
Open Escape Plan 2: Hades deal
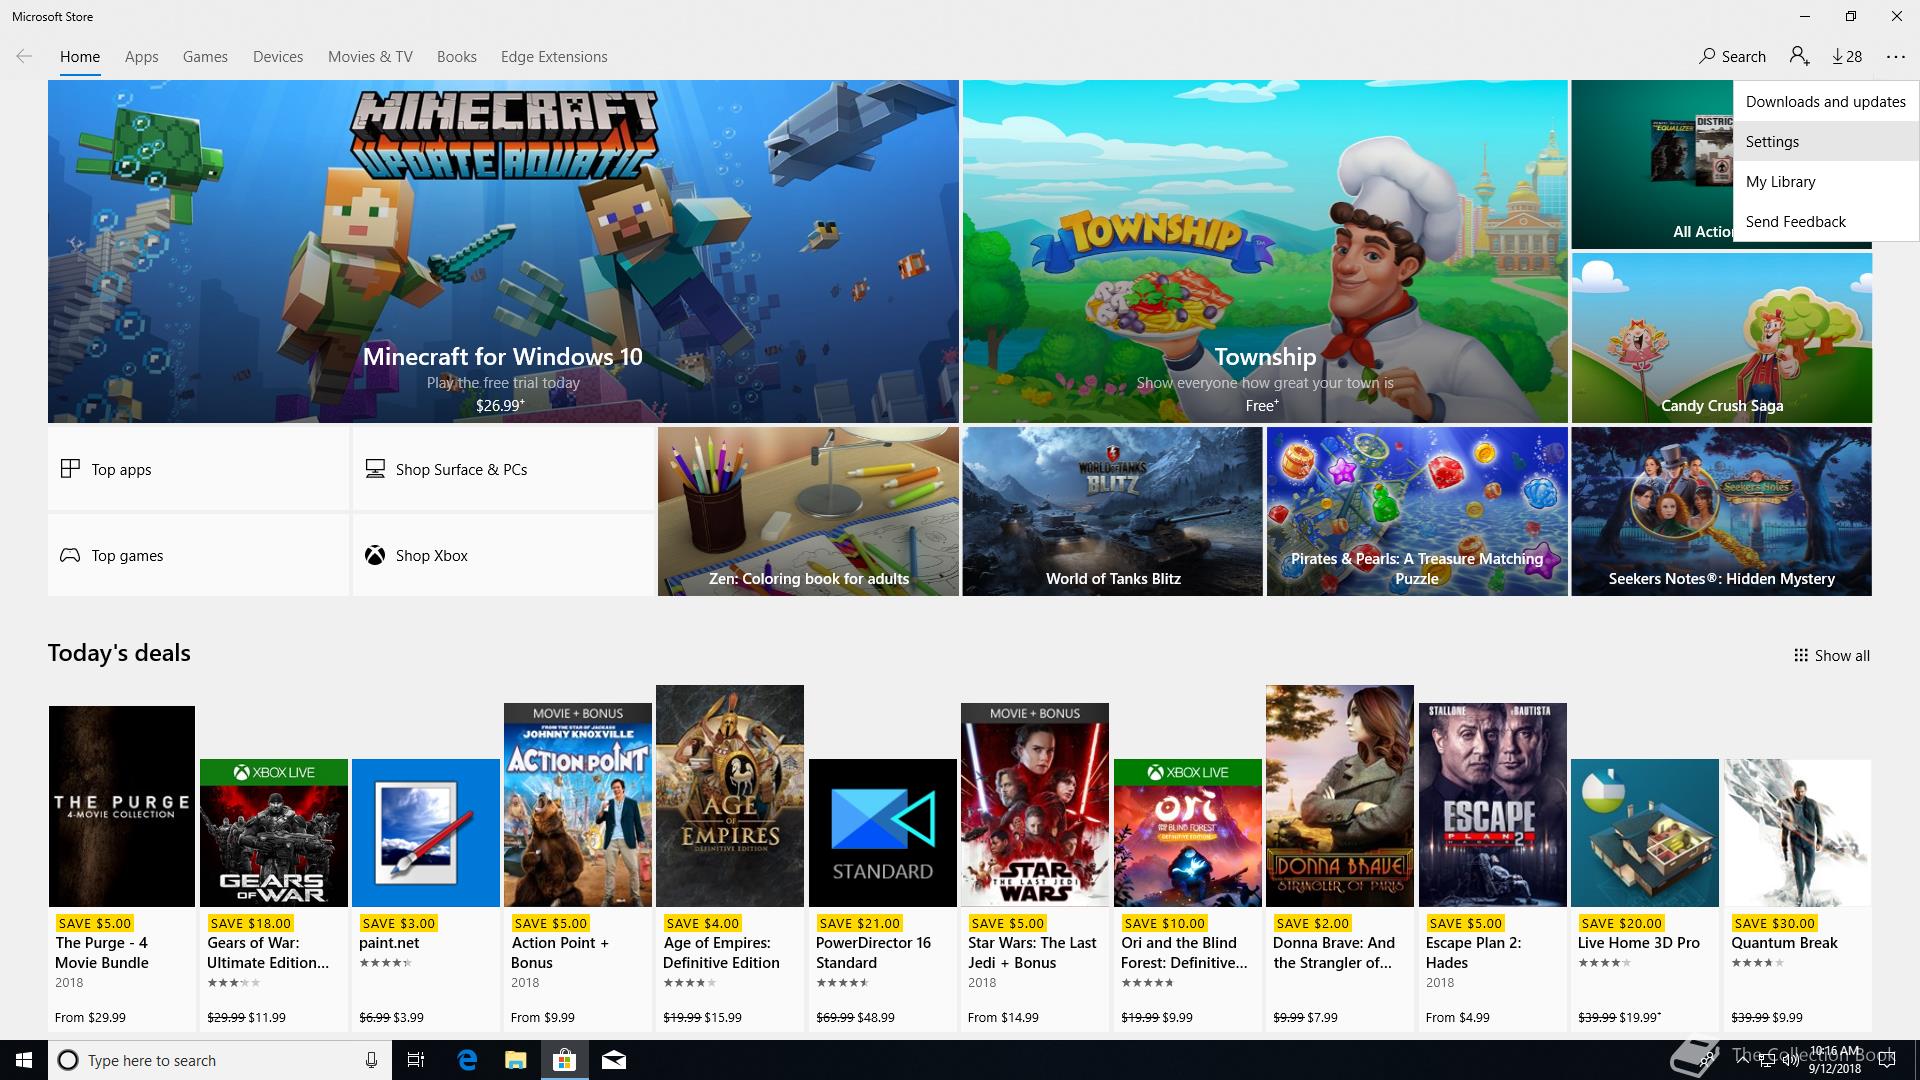[x=1493, y=867]
